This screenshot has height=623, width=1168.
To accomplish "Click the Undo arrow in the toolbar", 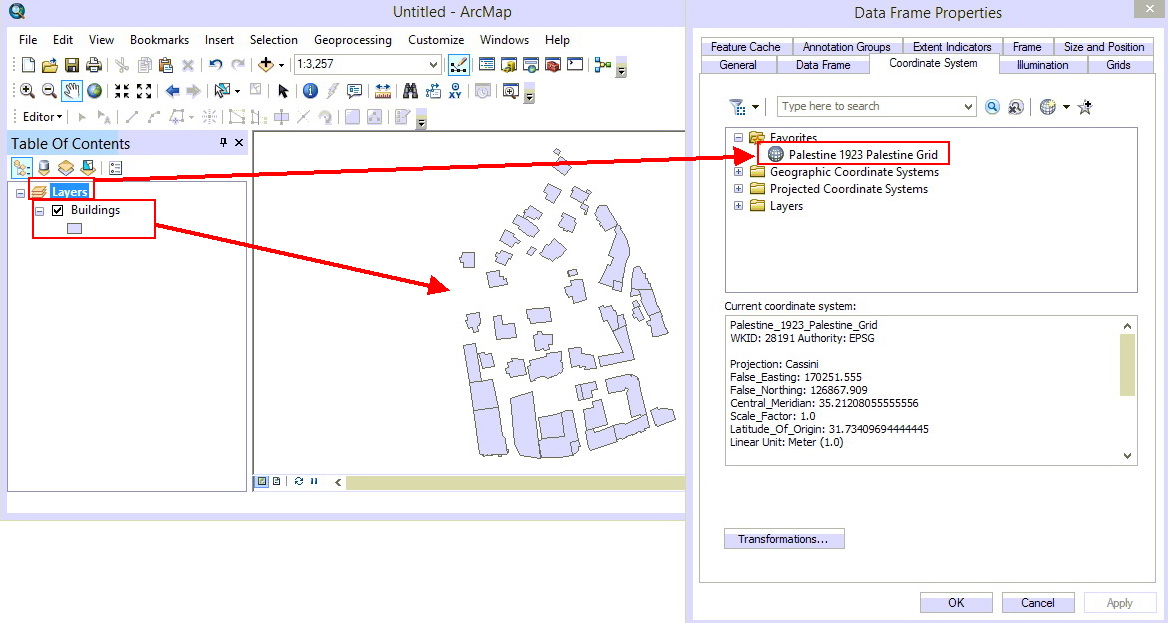I will (x=215, y=65).
